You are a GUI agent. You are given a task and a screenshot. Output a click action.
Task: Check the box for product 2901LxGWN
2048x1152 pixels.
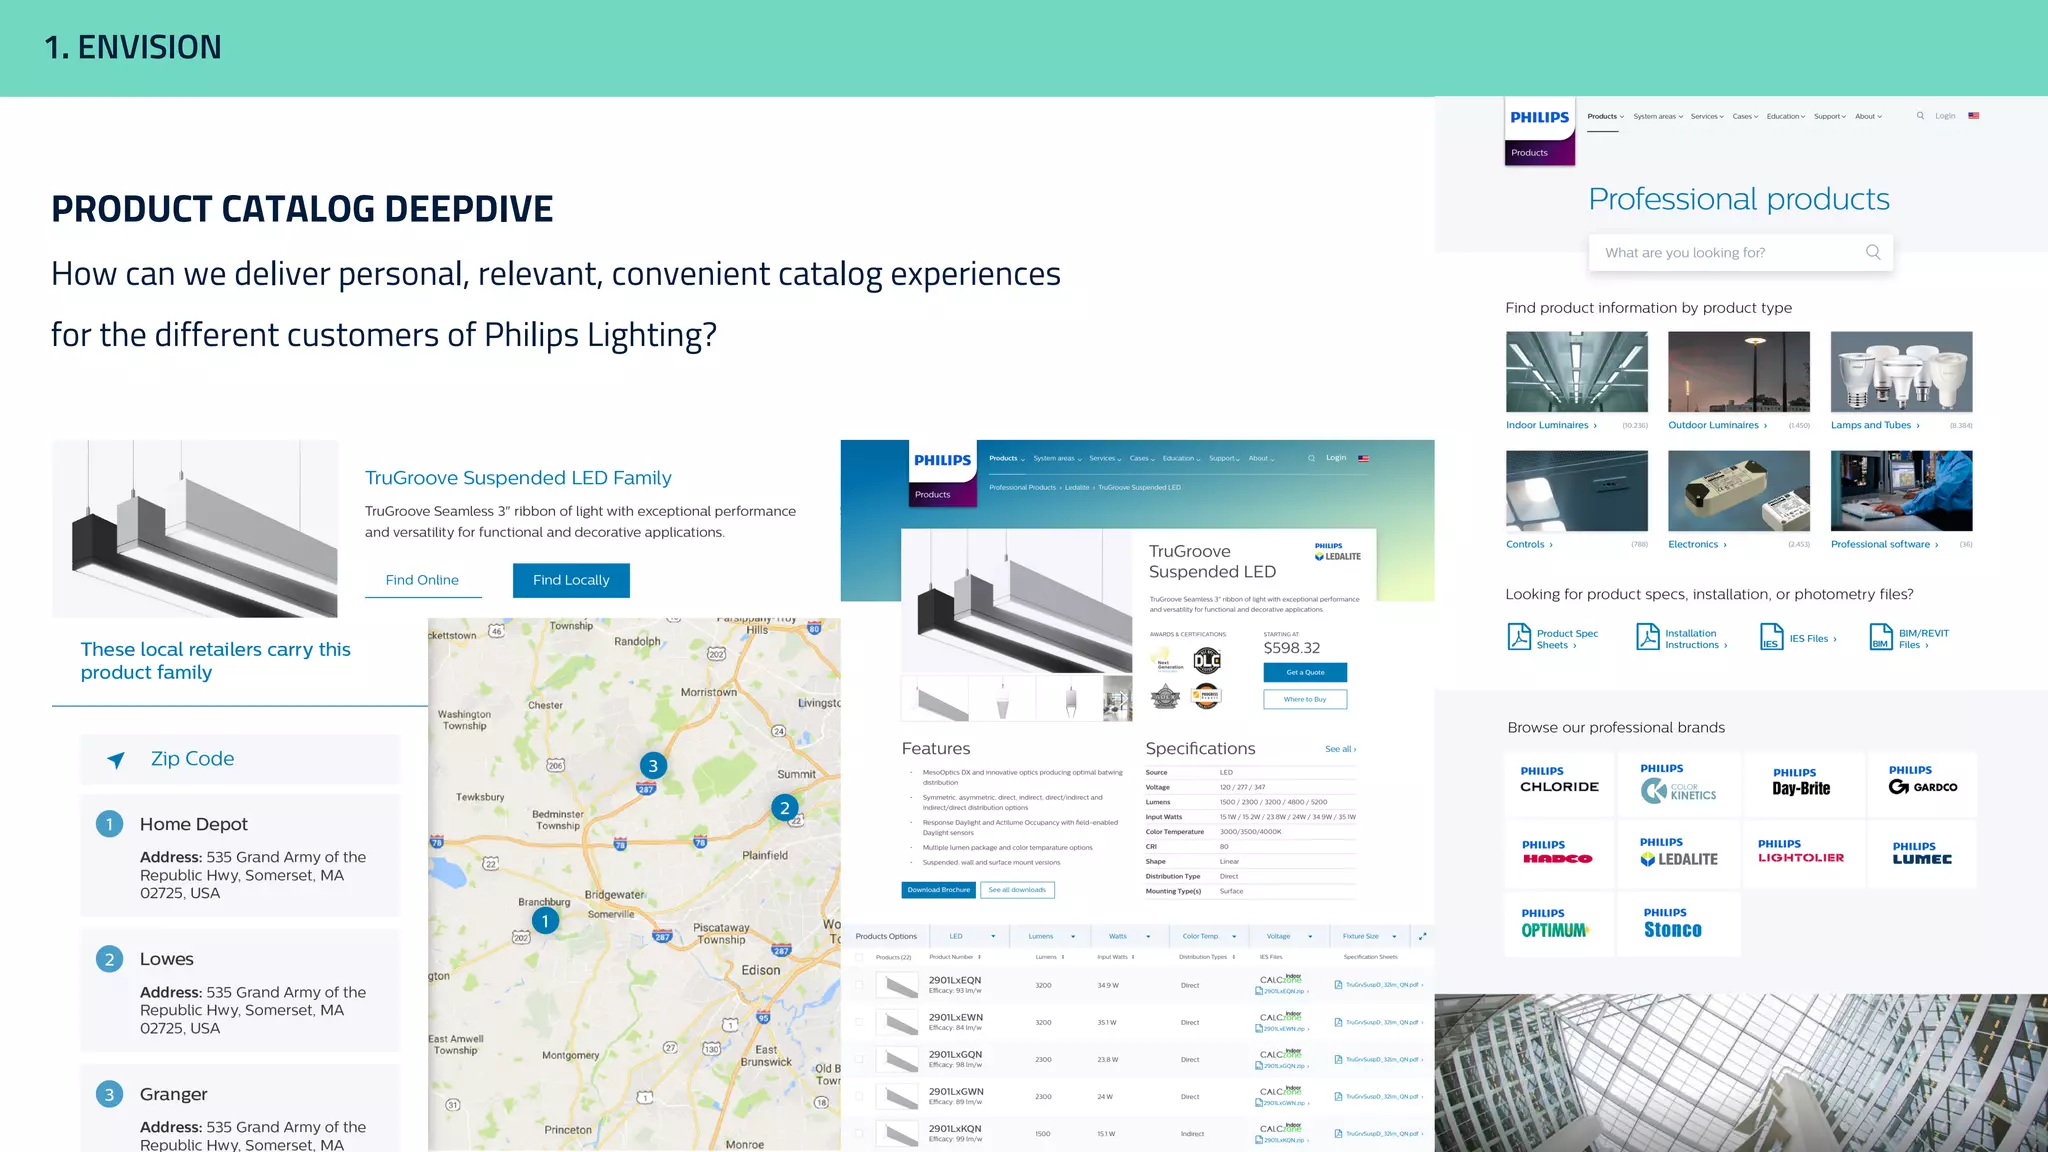(x=859, y=1096)
